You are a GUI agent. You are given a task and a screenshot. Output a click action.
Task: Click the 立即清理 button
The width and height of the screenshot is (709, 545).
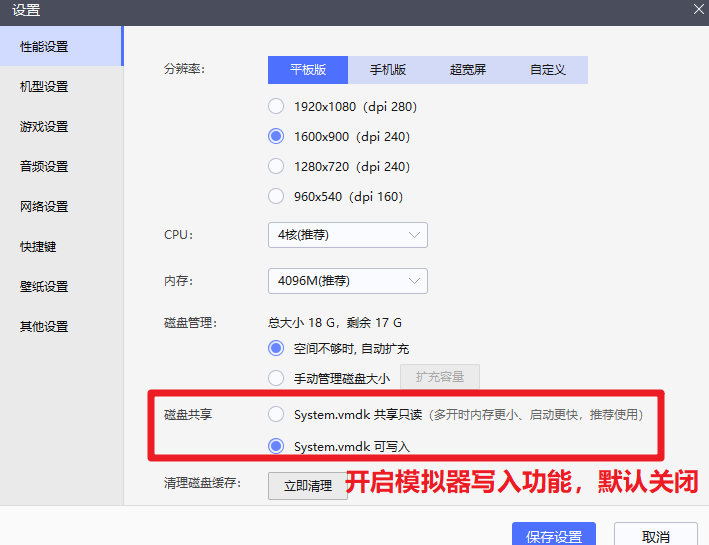307,485
